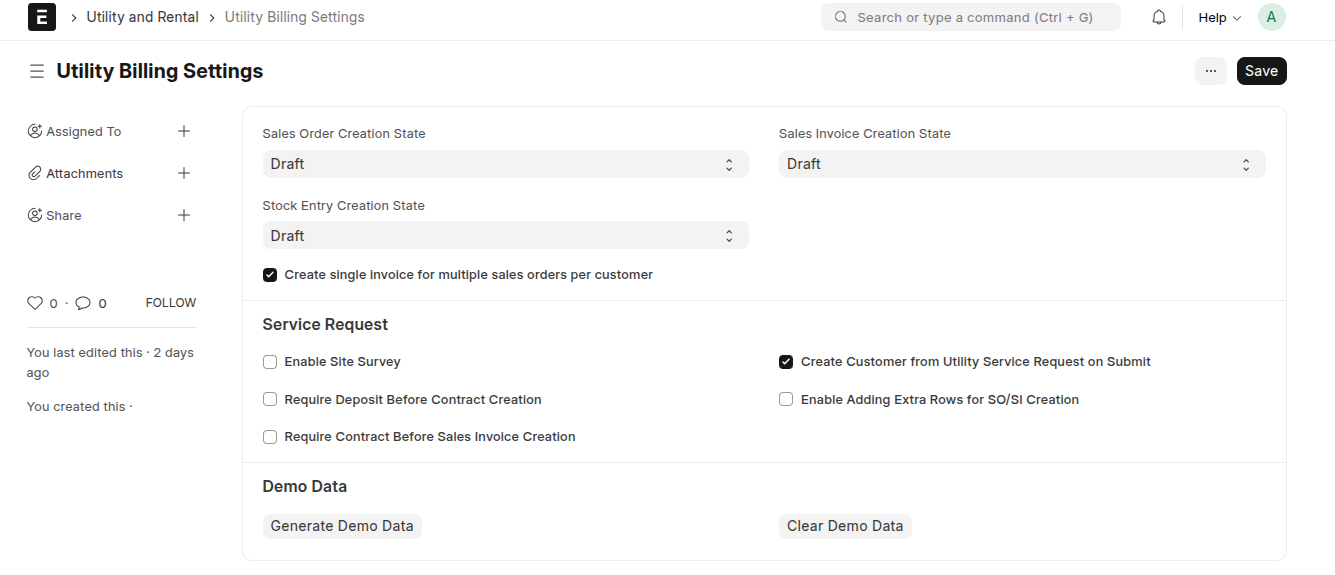Image resolution: width=1335 pixels, height=575 pixels.
Task: Like this document with the heart icon
Action: [x=35, y=303]
